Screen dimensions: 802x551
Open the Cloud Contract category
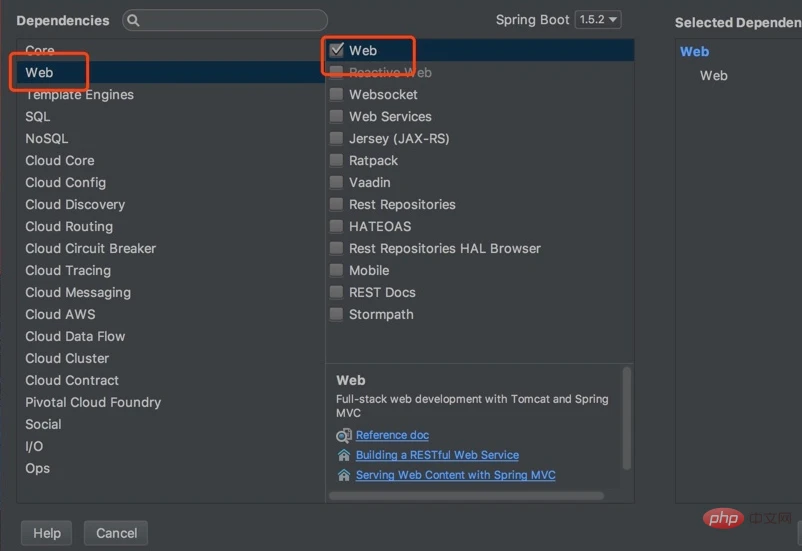170,381
